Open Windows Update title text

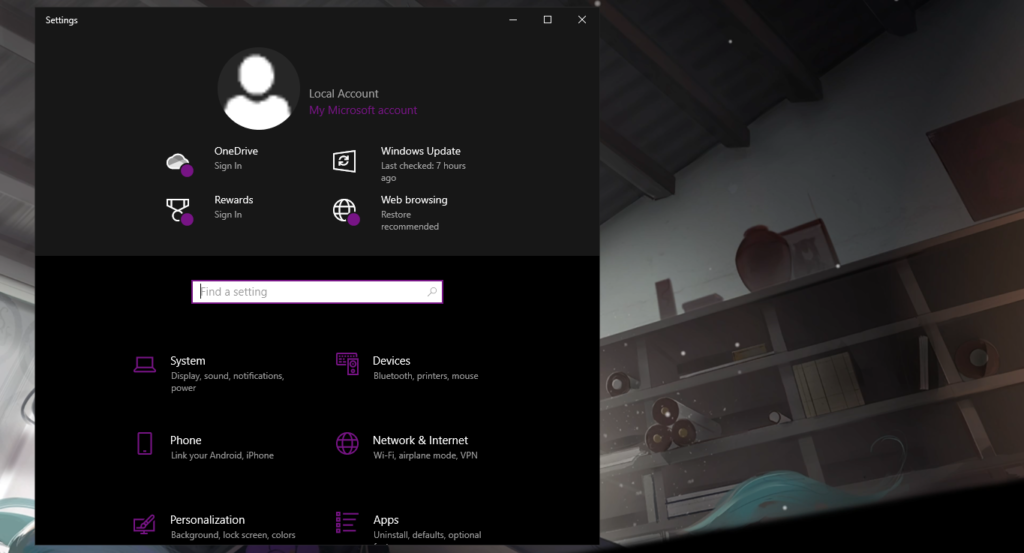point(421,151)
